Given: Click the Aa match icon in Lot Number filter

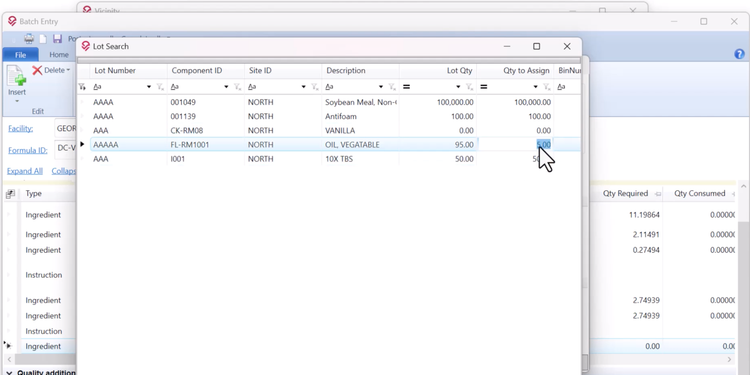Looking at the screenshot, I should pos(97,87).
